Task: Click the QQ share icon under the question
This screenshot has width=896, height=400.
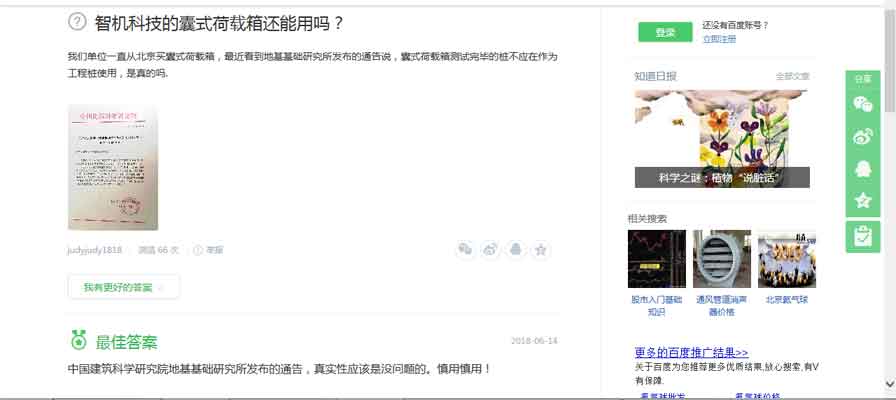Action: (516, 249)
